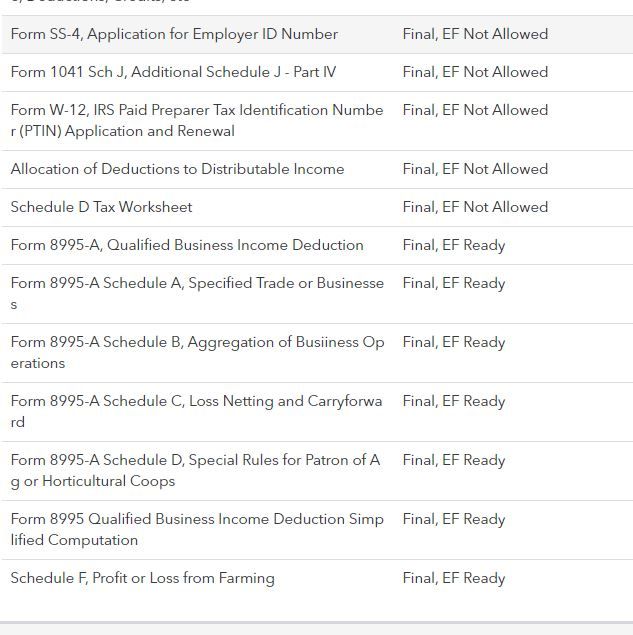Click status for Form 1041 Sch J

tap(475, 72)
